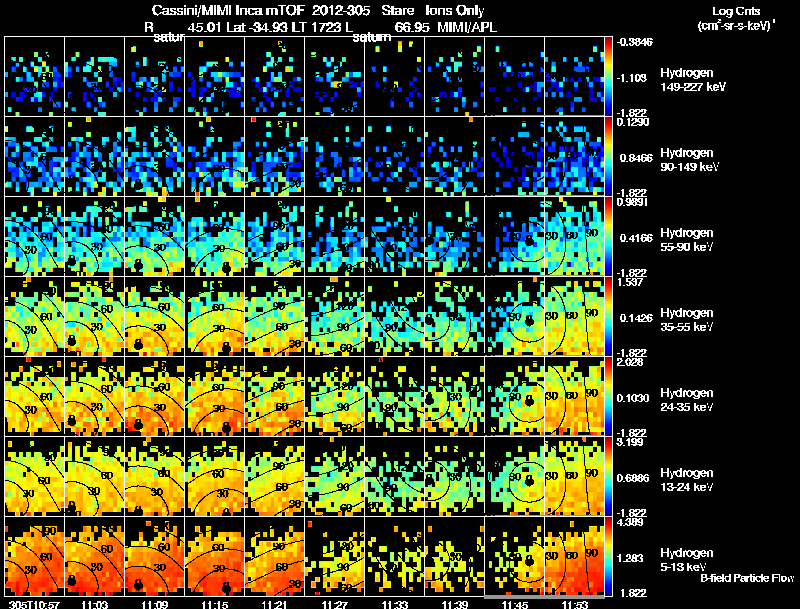Open the 149-227 keV panel at 11:53
Viewport: 800px width, 609px height.
point(574,77)
